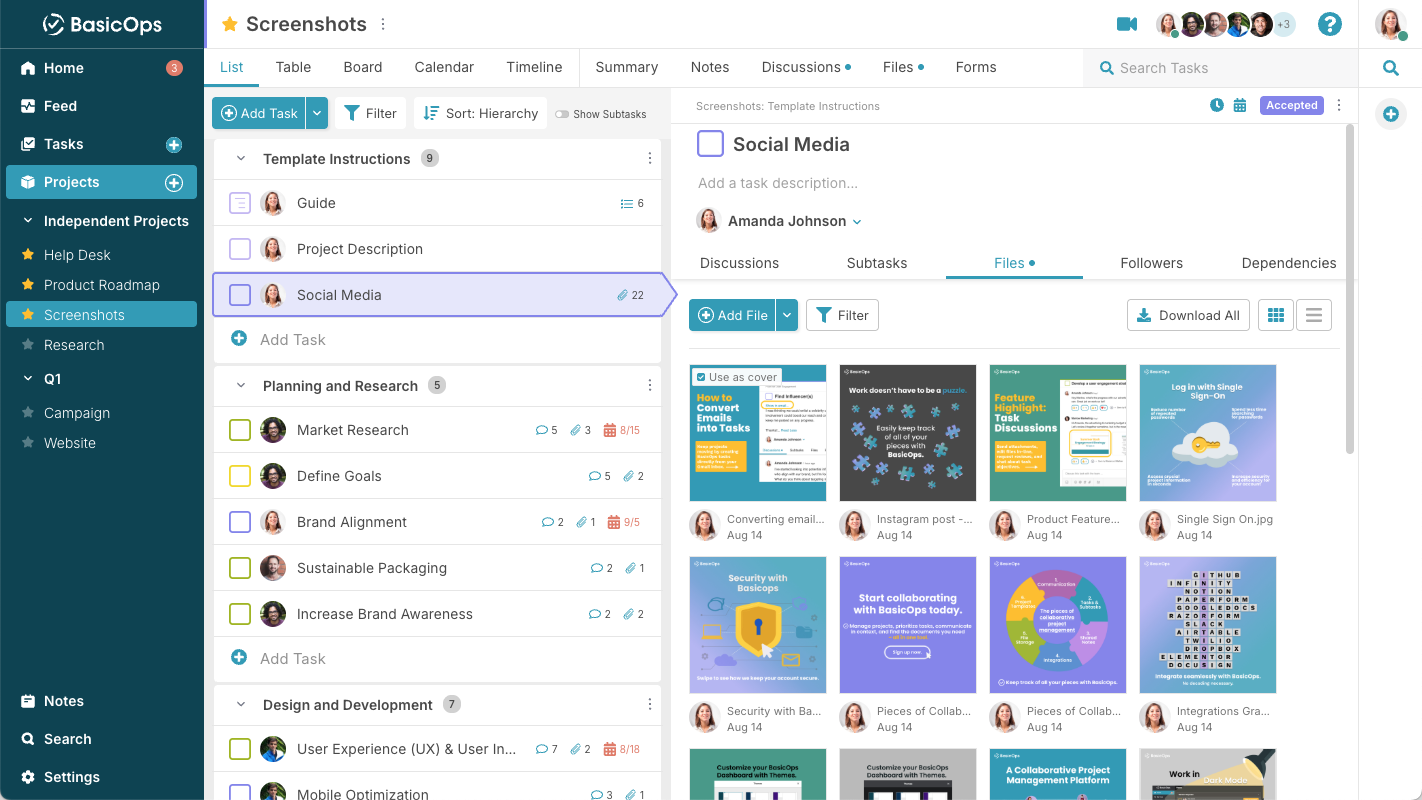This screenshot has width=1422, height=800.
Task: Open the Sort: Hierarchy dropdown
Action: (481, 113)
